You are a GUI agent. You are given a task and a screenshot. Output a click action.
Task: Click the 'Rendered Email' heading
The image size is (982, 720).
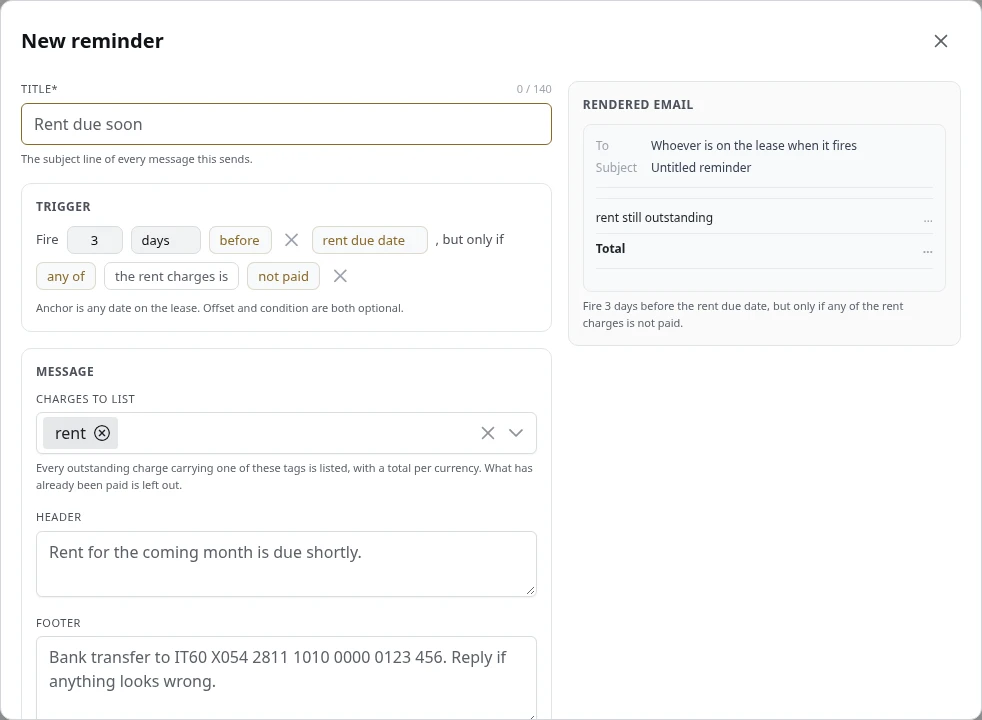click(x=638, y=105)
